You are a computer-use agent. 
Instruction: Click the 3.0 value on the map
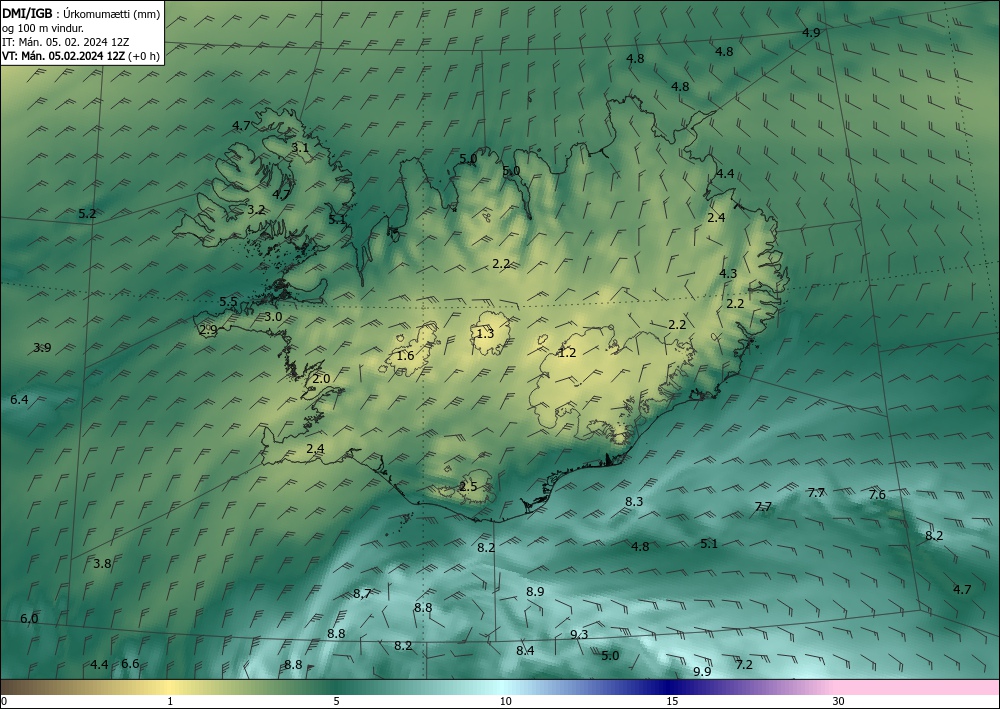(x=273, y=317)
